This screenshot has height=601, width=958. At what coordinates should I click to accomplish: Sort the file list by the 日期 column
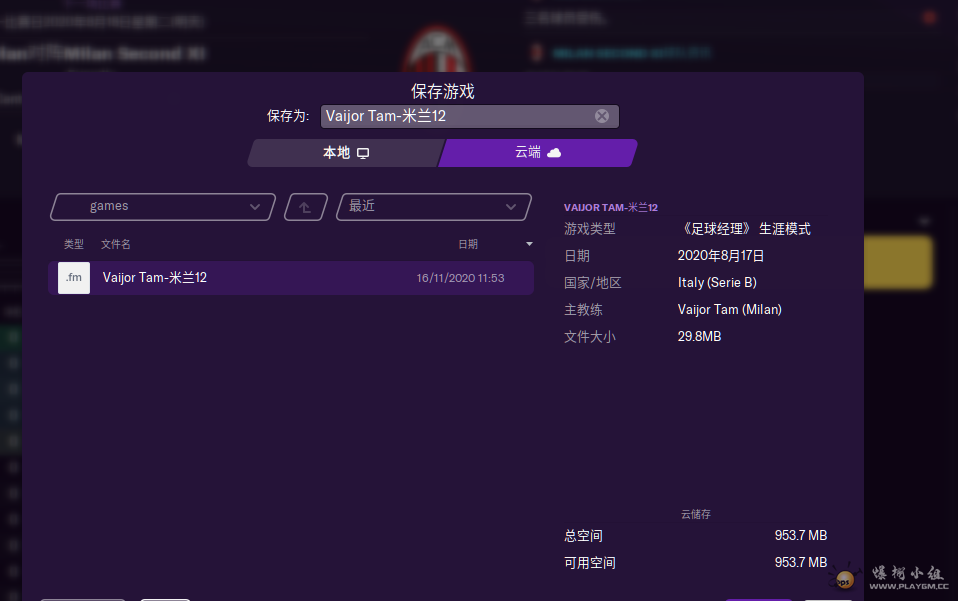tap(468, 244)
